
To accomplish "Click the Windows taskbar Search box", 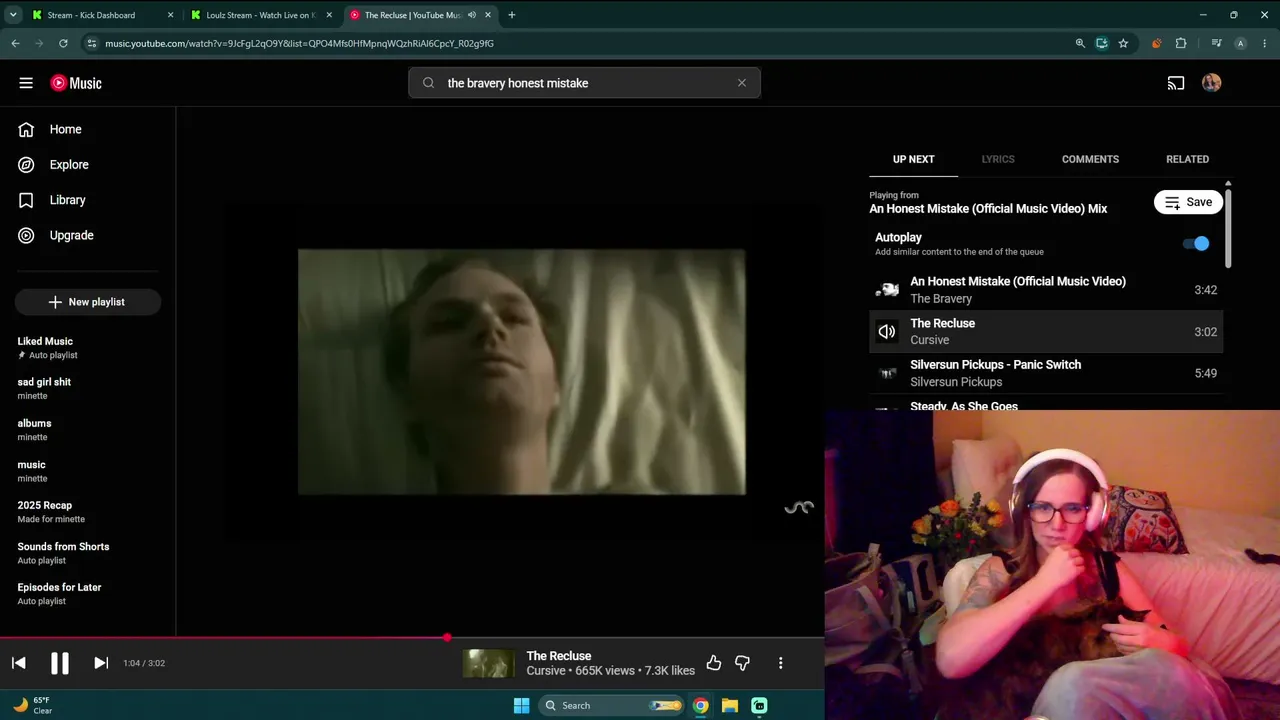I will click(612, 705).
